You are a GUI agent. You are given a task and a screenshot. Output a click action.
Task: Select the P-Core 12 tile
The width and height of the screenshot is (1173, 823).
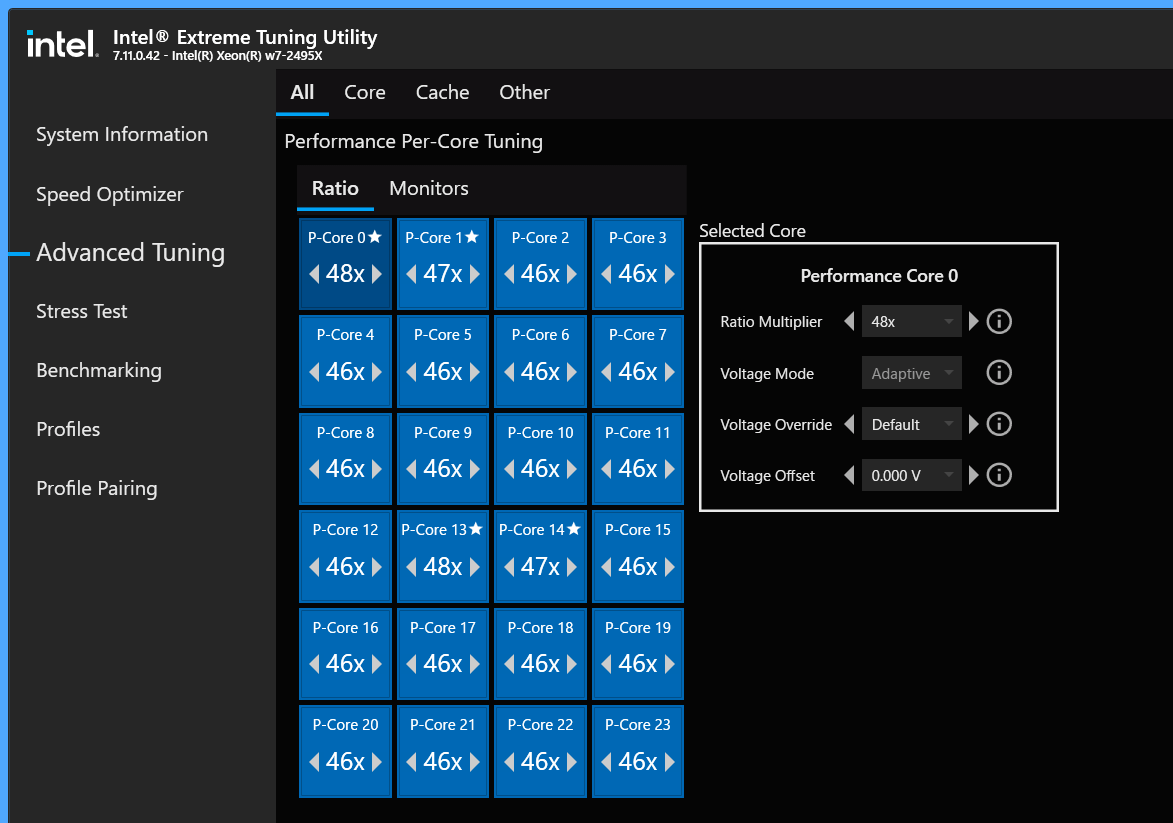[345, 556]
